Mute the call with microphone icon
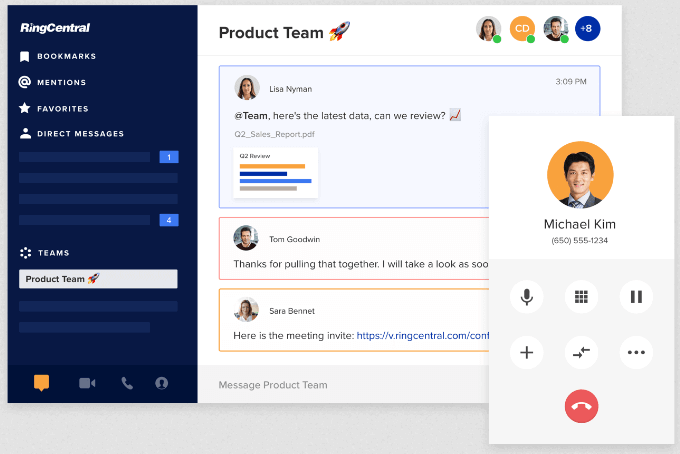 (x=526, y=297)
